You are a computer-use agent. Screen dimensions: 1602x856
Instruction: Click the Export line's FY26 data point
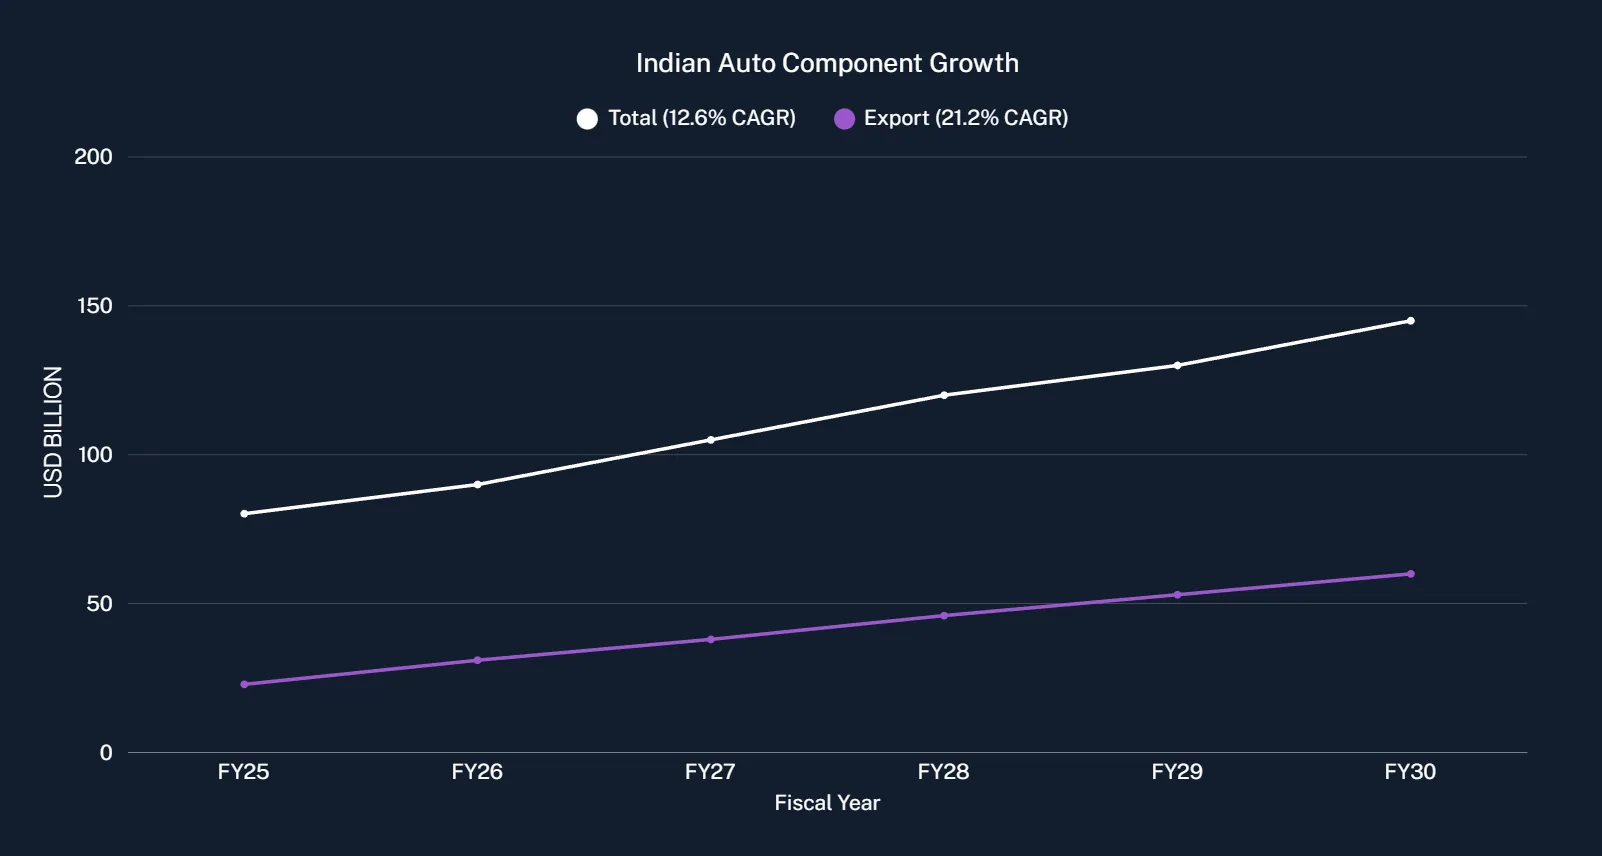(x=477, y=660)
